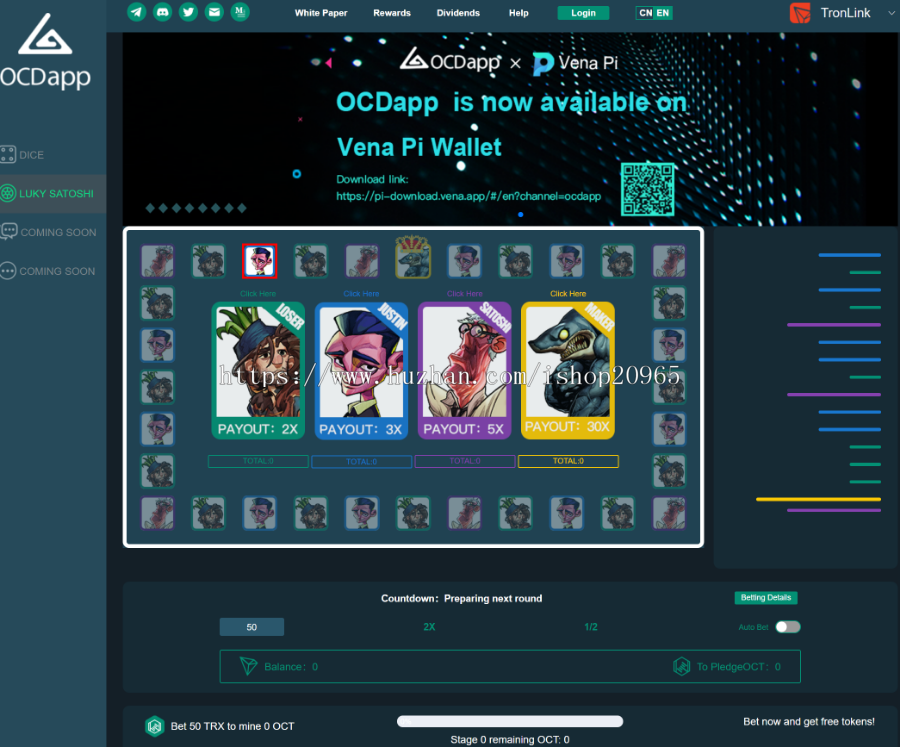Click 'Bet now and get free tokens!' text
Image resolution: width=900 pixels, height=747 pixels.
point(809,722)
